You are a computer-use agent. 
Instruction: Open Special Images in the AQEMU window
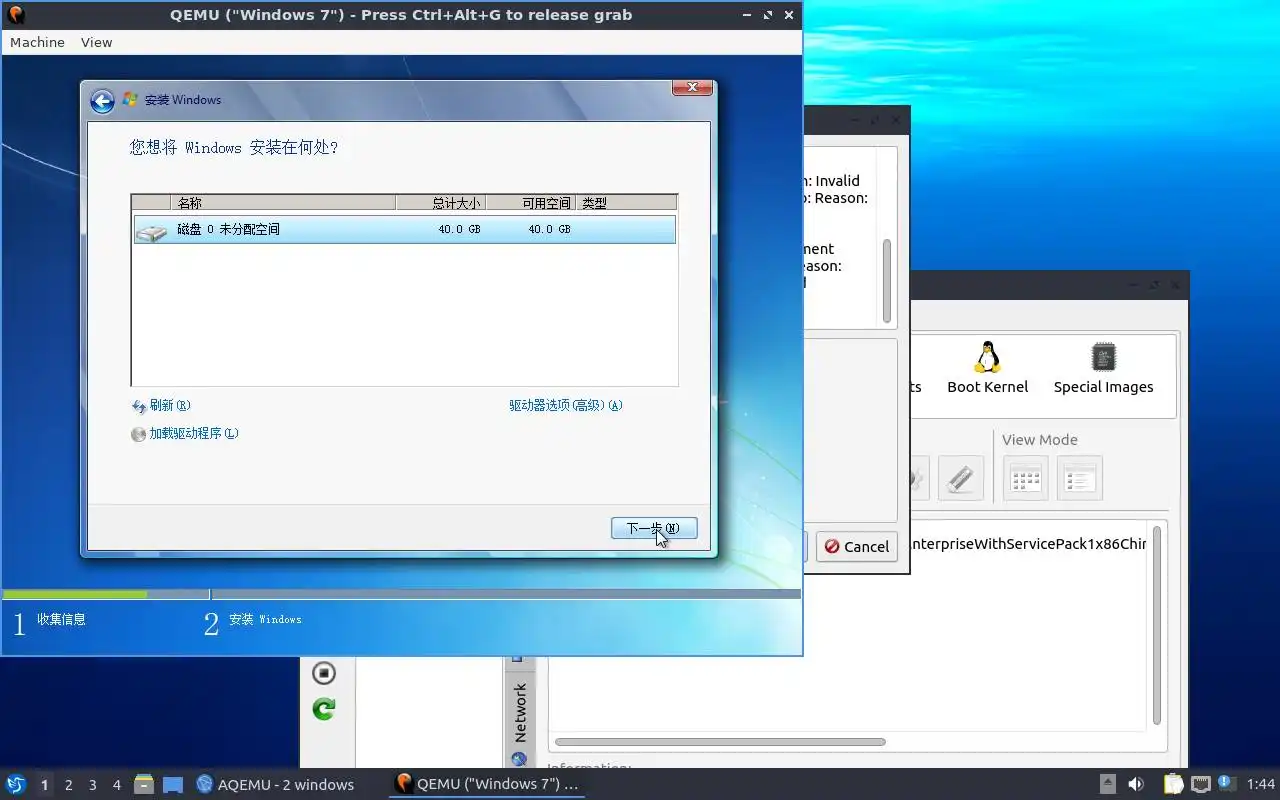[x=1103, y=368]
